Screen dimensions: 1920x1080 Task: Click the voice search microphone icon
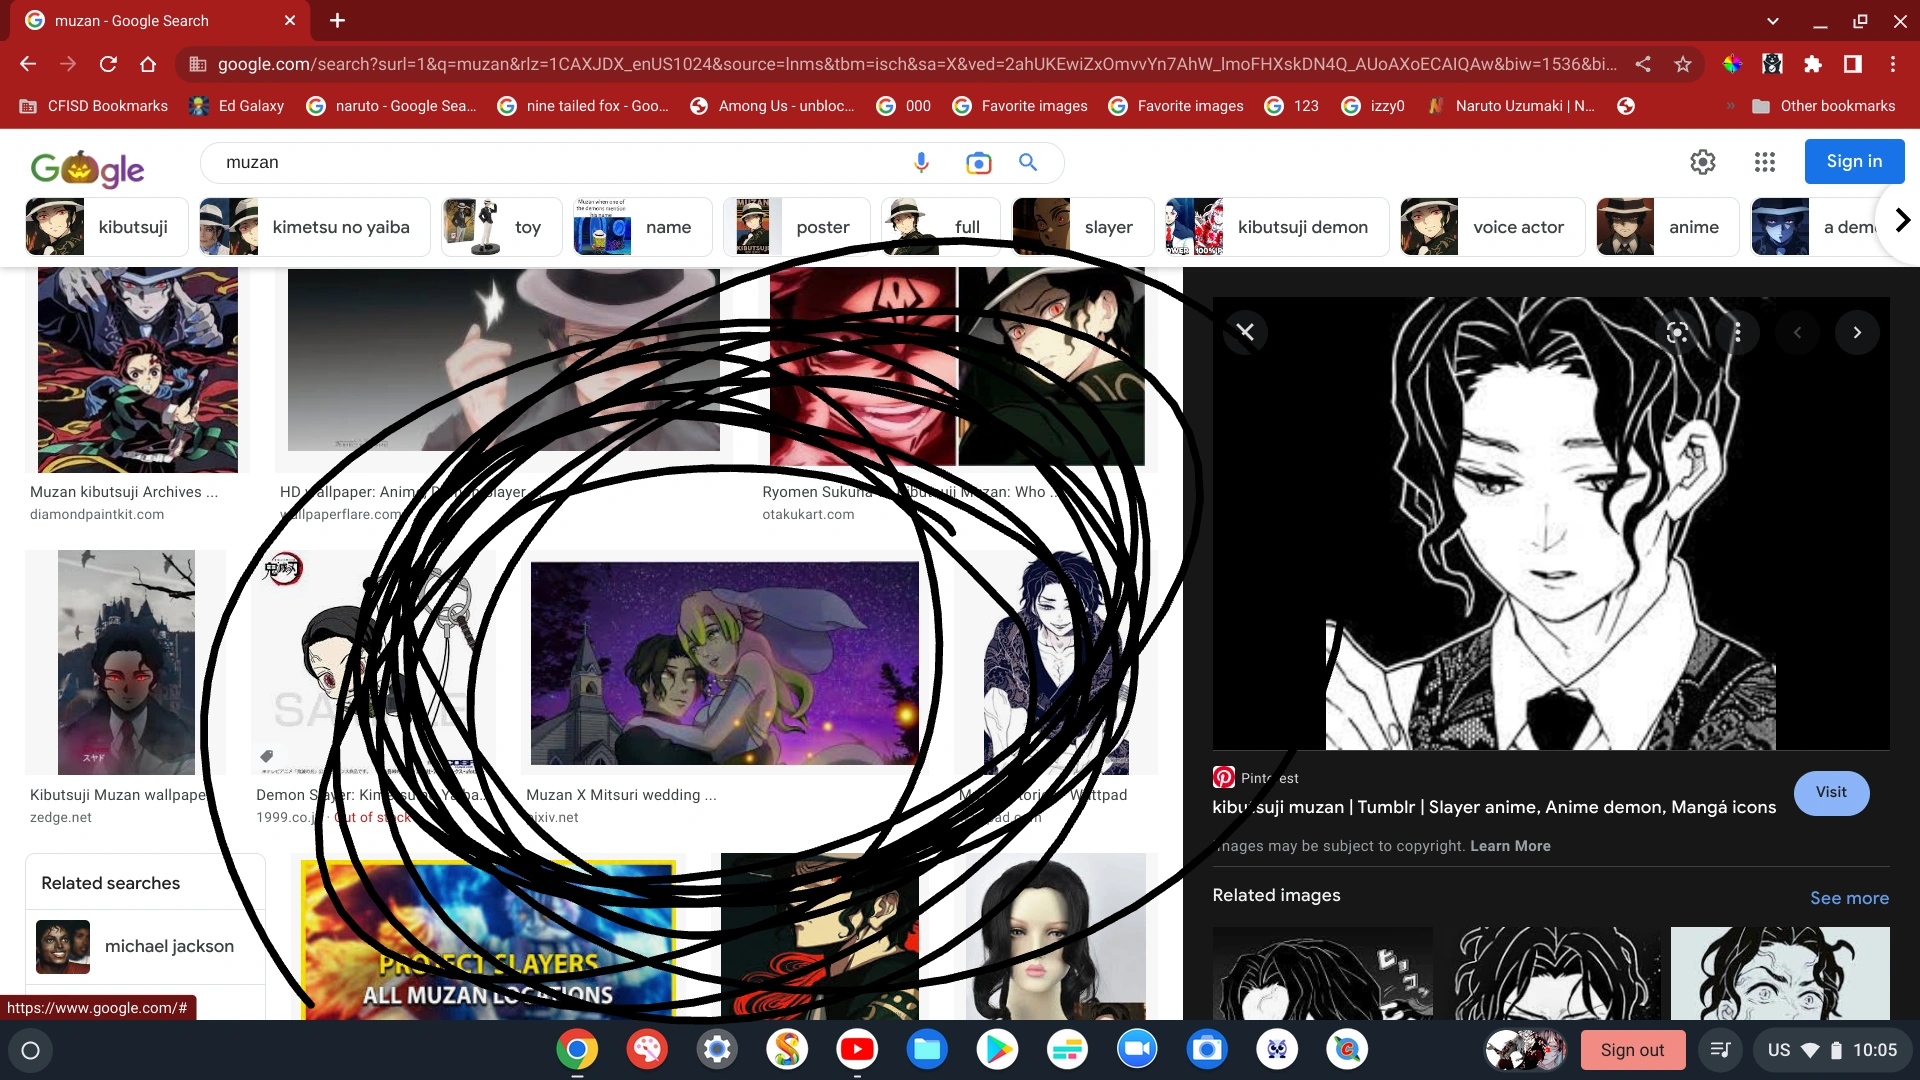click(x=921, y=162)
